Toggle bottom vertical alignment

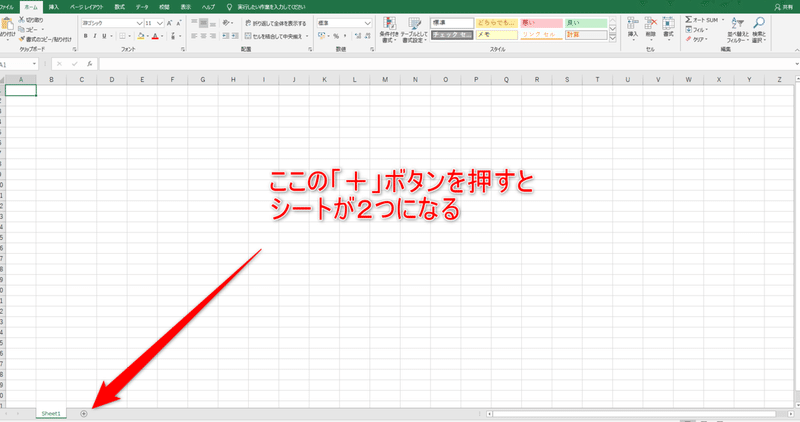[213, 23]
